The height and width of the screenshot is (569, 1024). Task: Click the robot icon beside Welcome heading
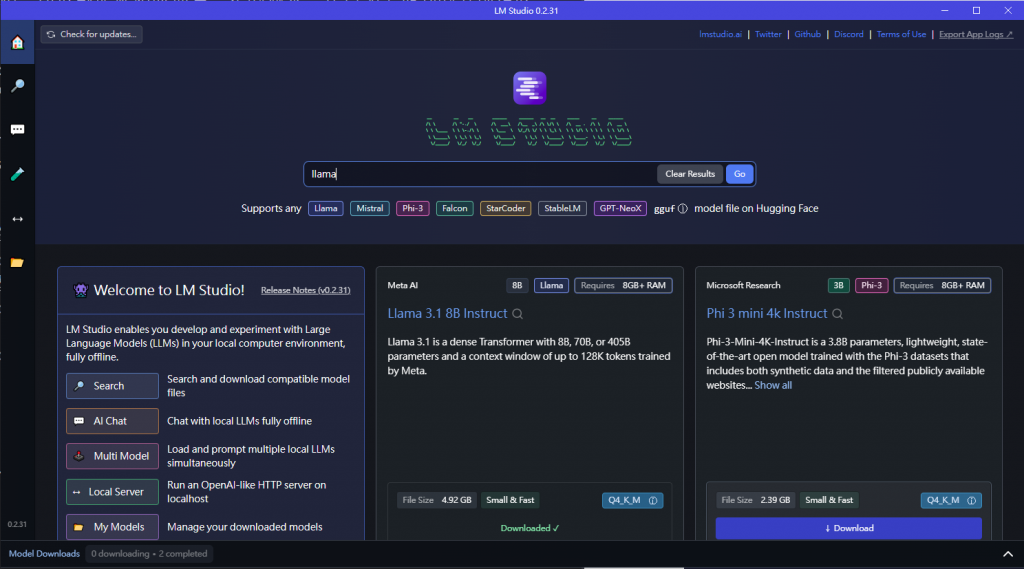(x=80, y=290)
